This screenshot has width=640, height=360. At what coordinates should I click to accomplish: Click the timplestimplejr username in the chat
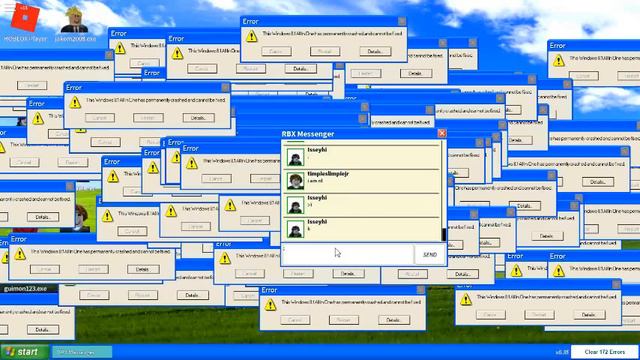click(x=328, y=173)
